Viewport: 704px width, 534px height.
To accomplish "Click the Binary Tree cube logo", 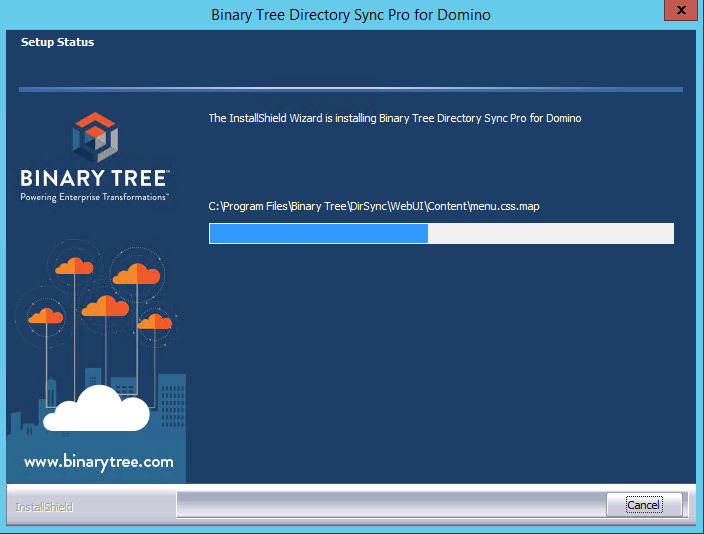I will click(95, 137).
